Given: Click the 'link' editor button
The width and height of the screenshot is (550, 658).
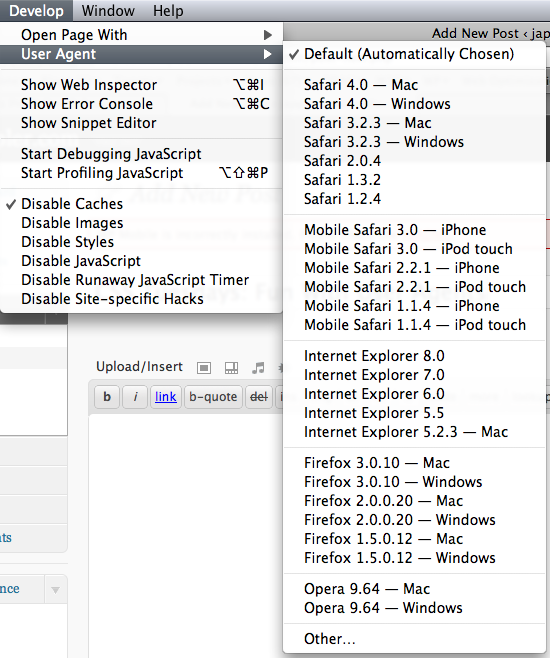Looking at the screenshot, I should [x=166, y=397].
